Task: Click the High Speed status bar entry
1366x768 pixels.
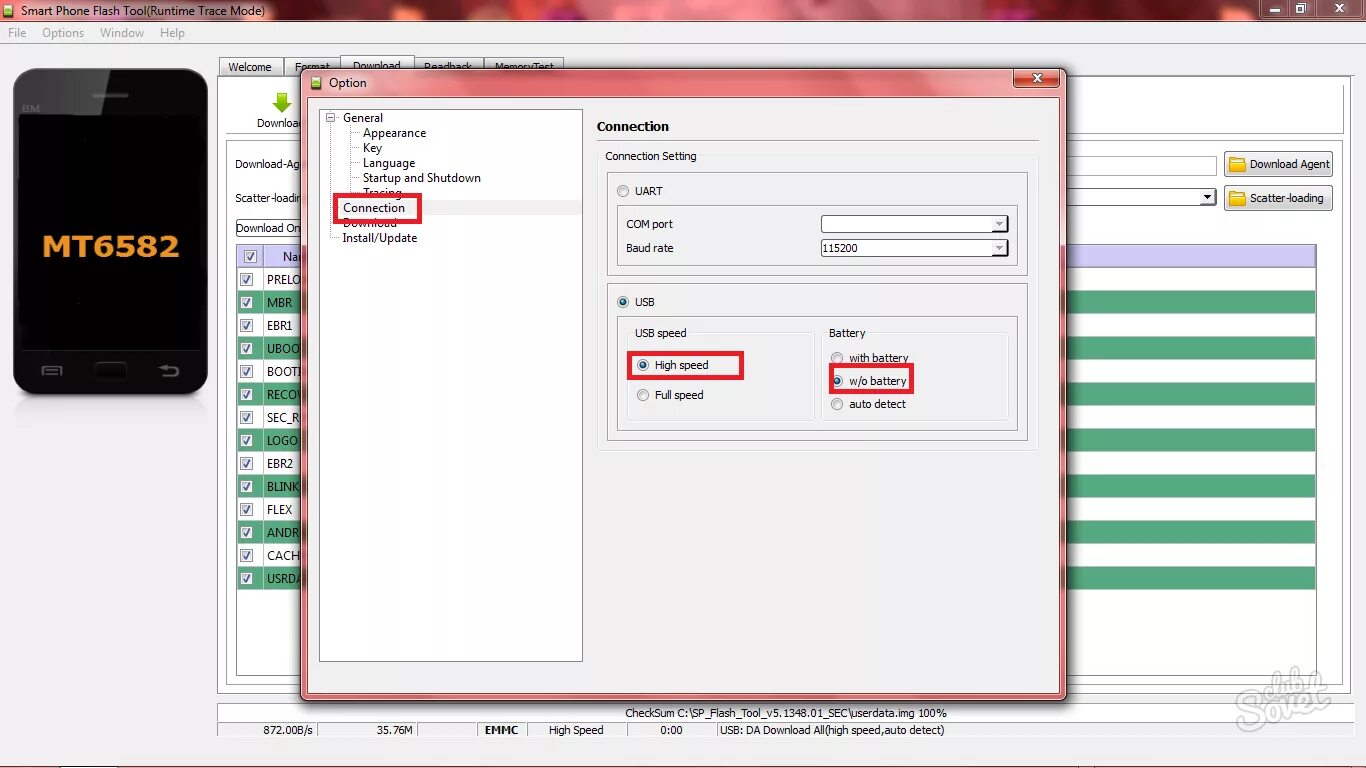Action: (x=576, y=730)
